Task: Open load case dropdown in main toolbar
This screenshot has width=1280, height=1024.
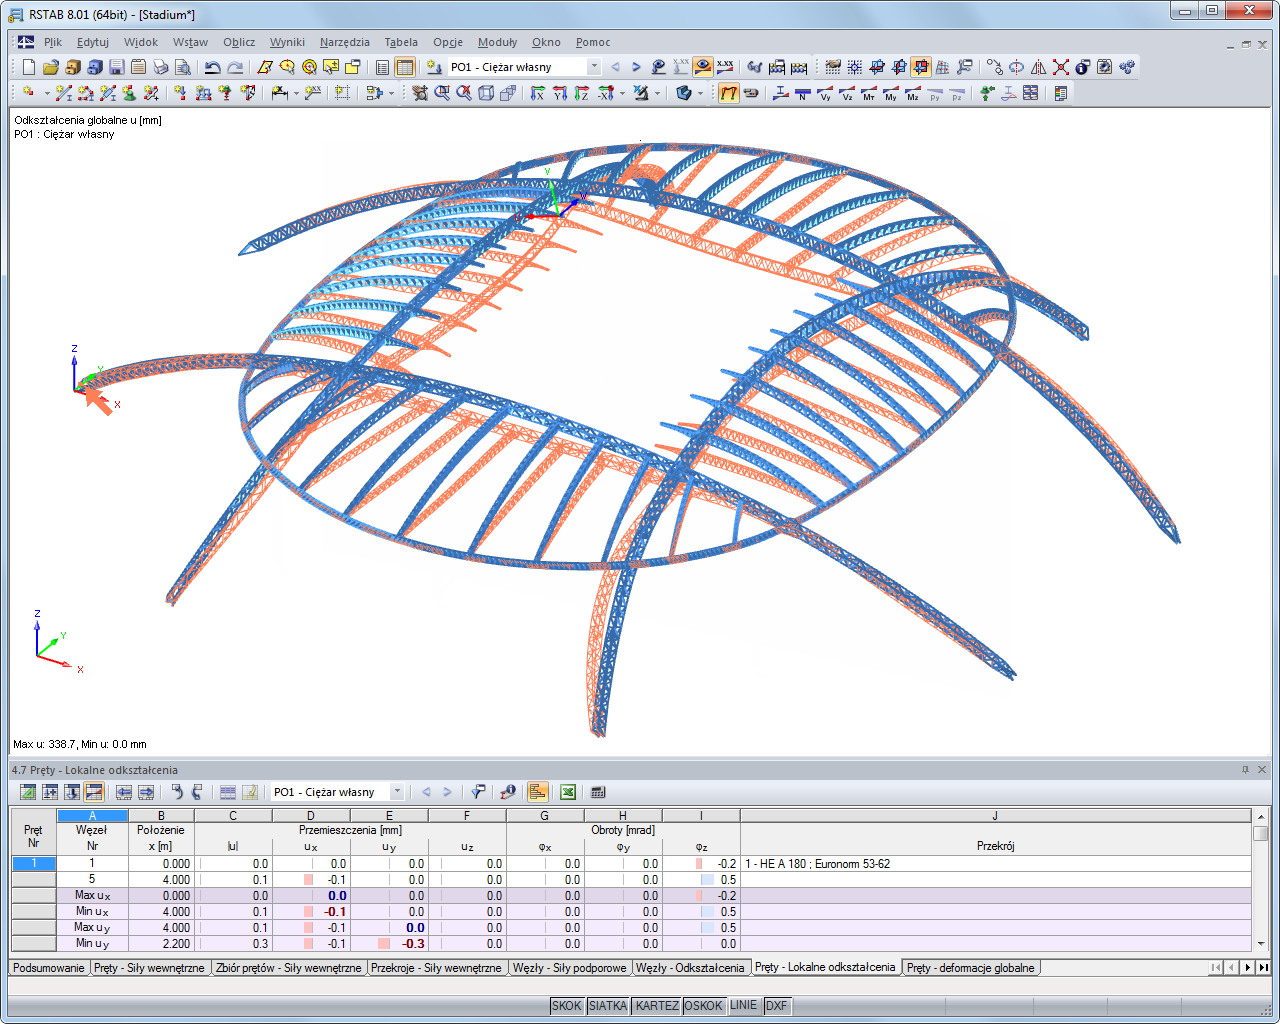Action: pyautogui.click(x=593, y=67)
